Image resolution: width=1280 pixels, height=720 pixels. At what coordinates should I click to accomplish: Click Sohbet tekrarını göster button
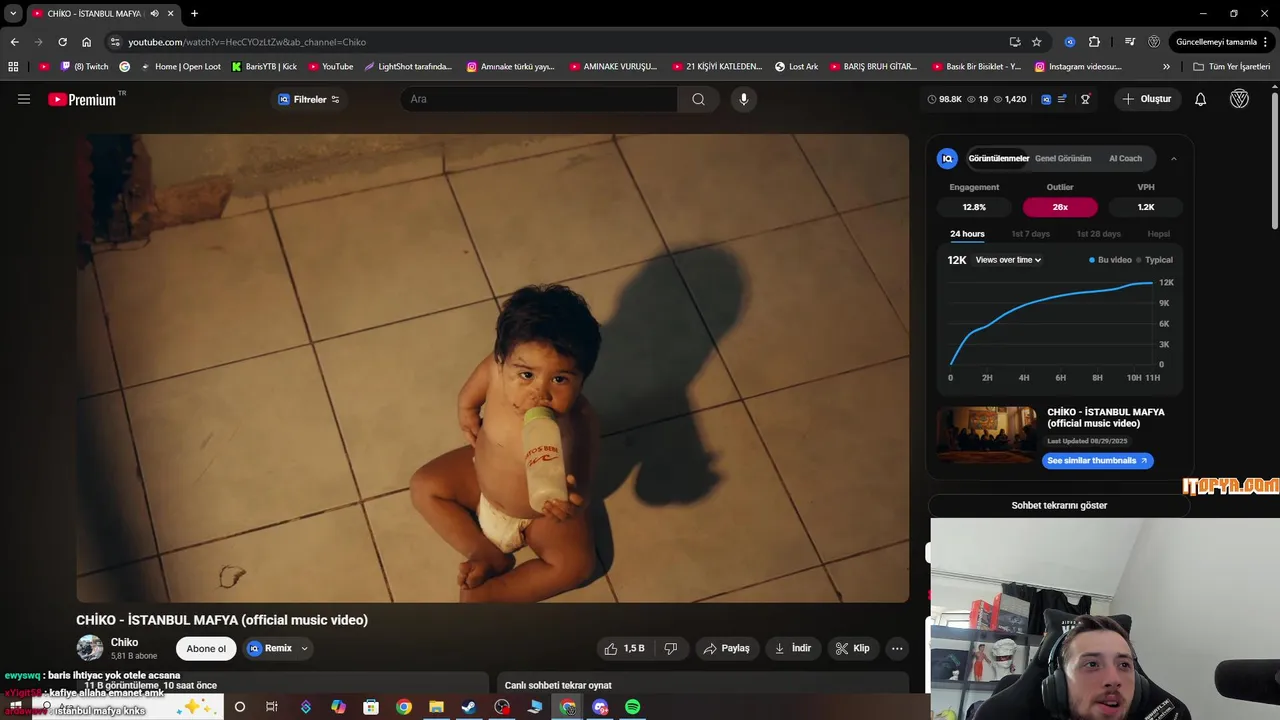click(1059, 505)
